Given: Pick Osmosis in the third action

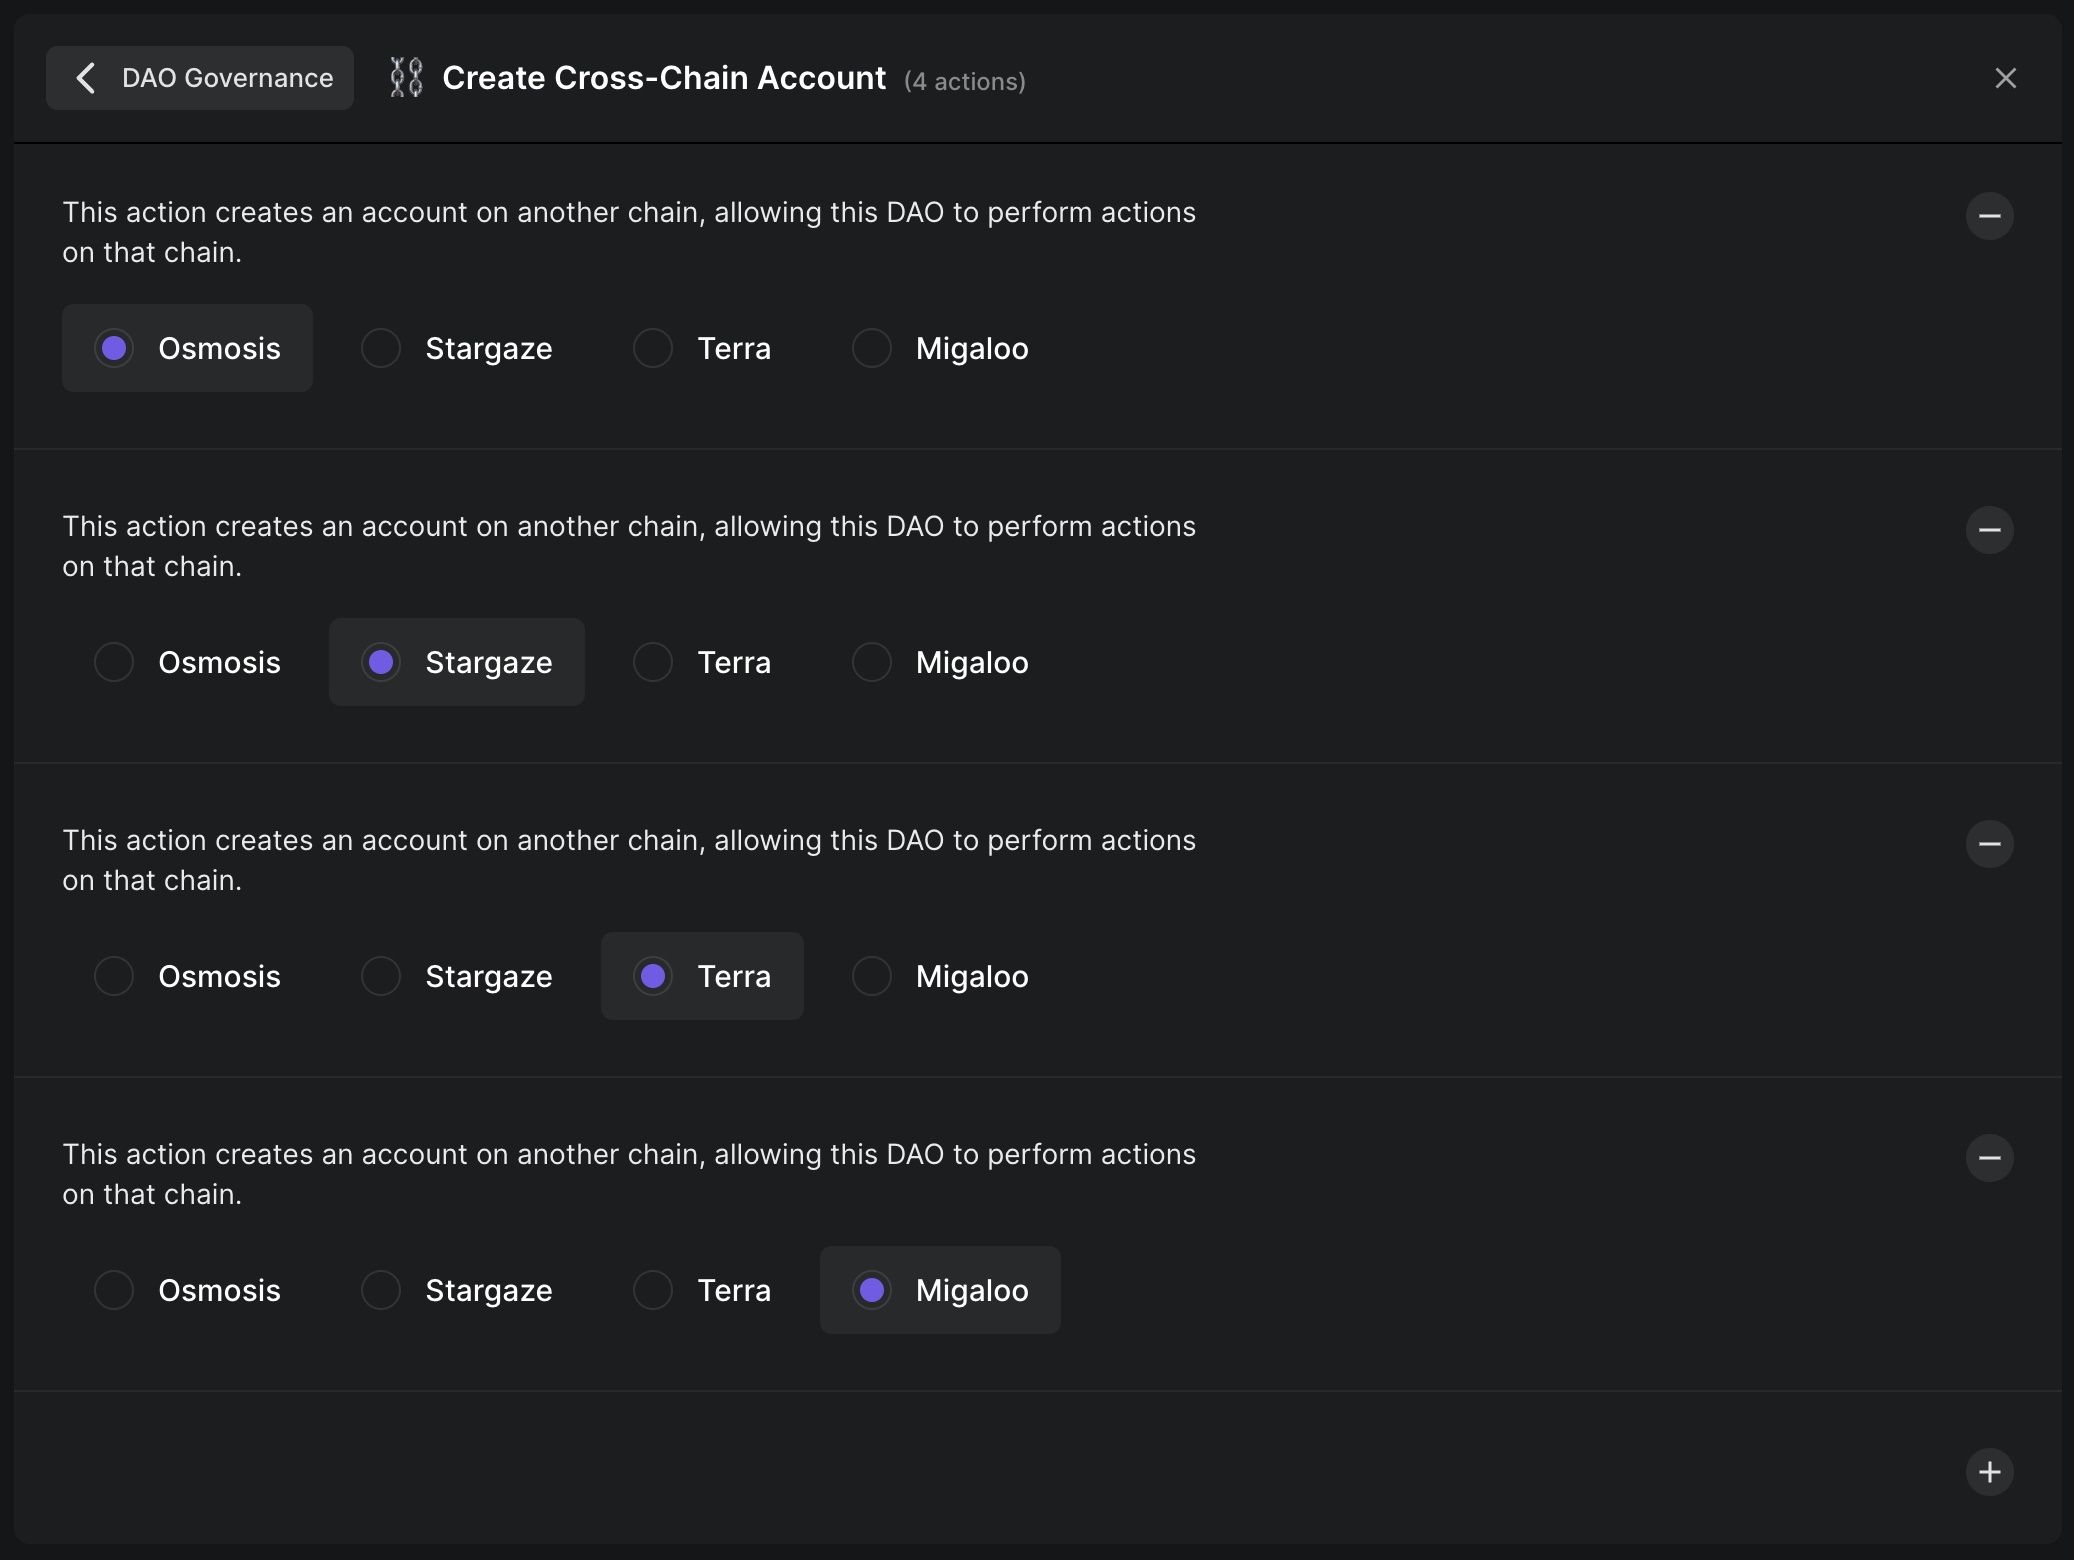Looking at the screenshot, I should point(188,977).
